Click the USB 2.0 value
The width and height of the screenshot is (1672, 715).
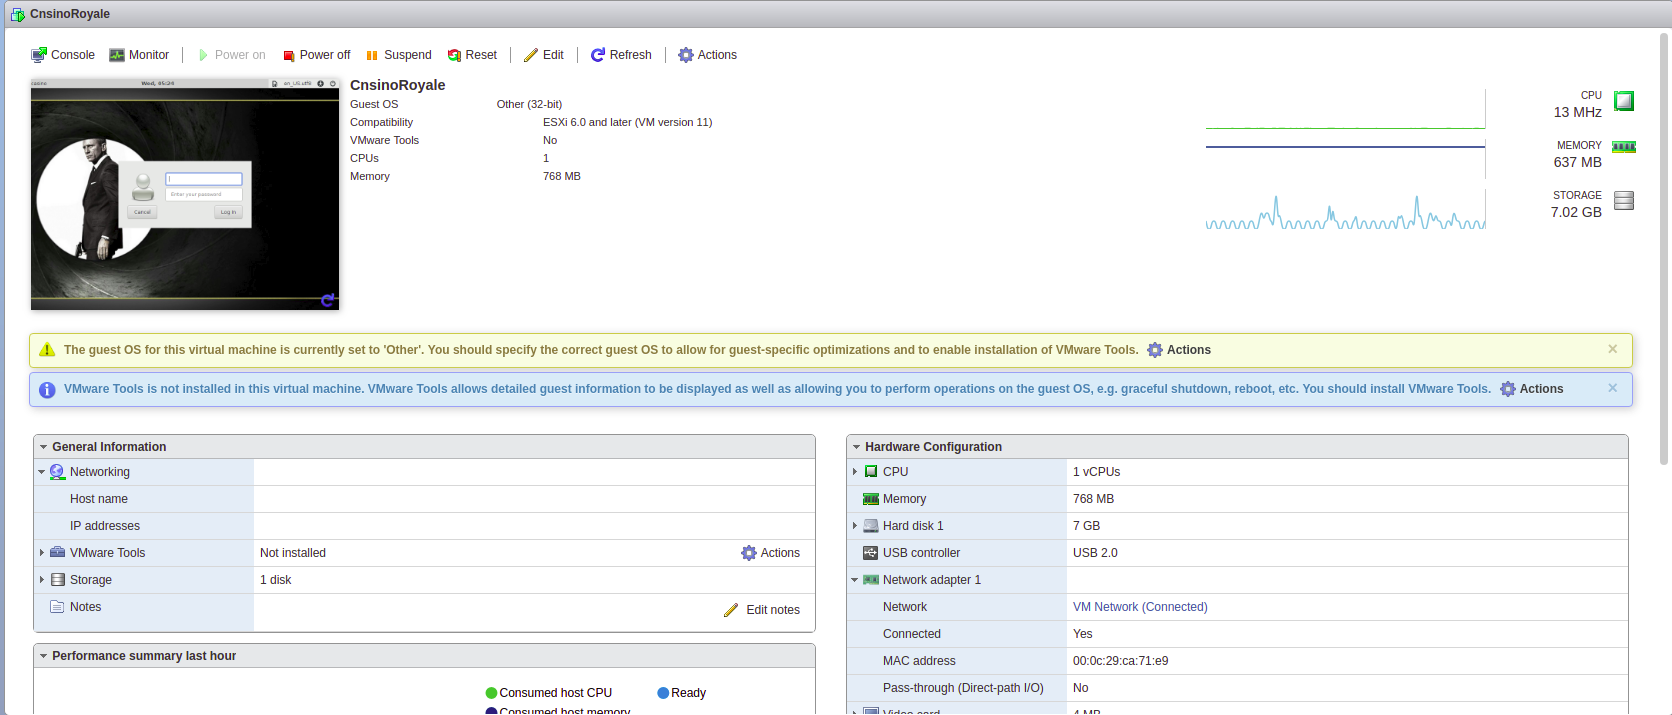tap(1095, 553)
